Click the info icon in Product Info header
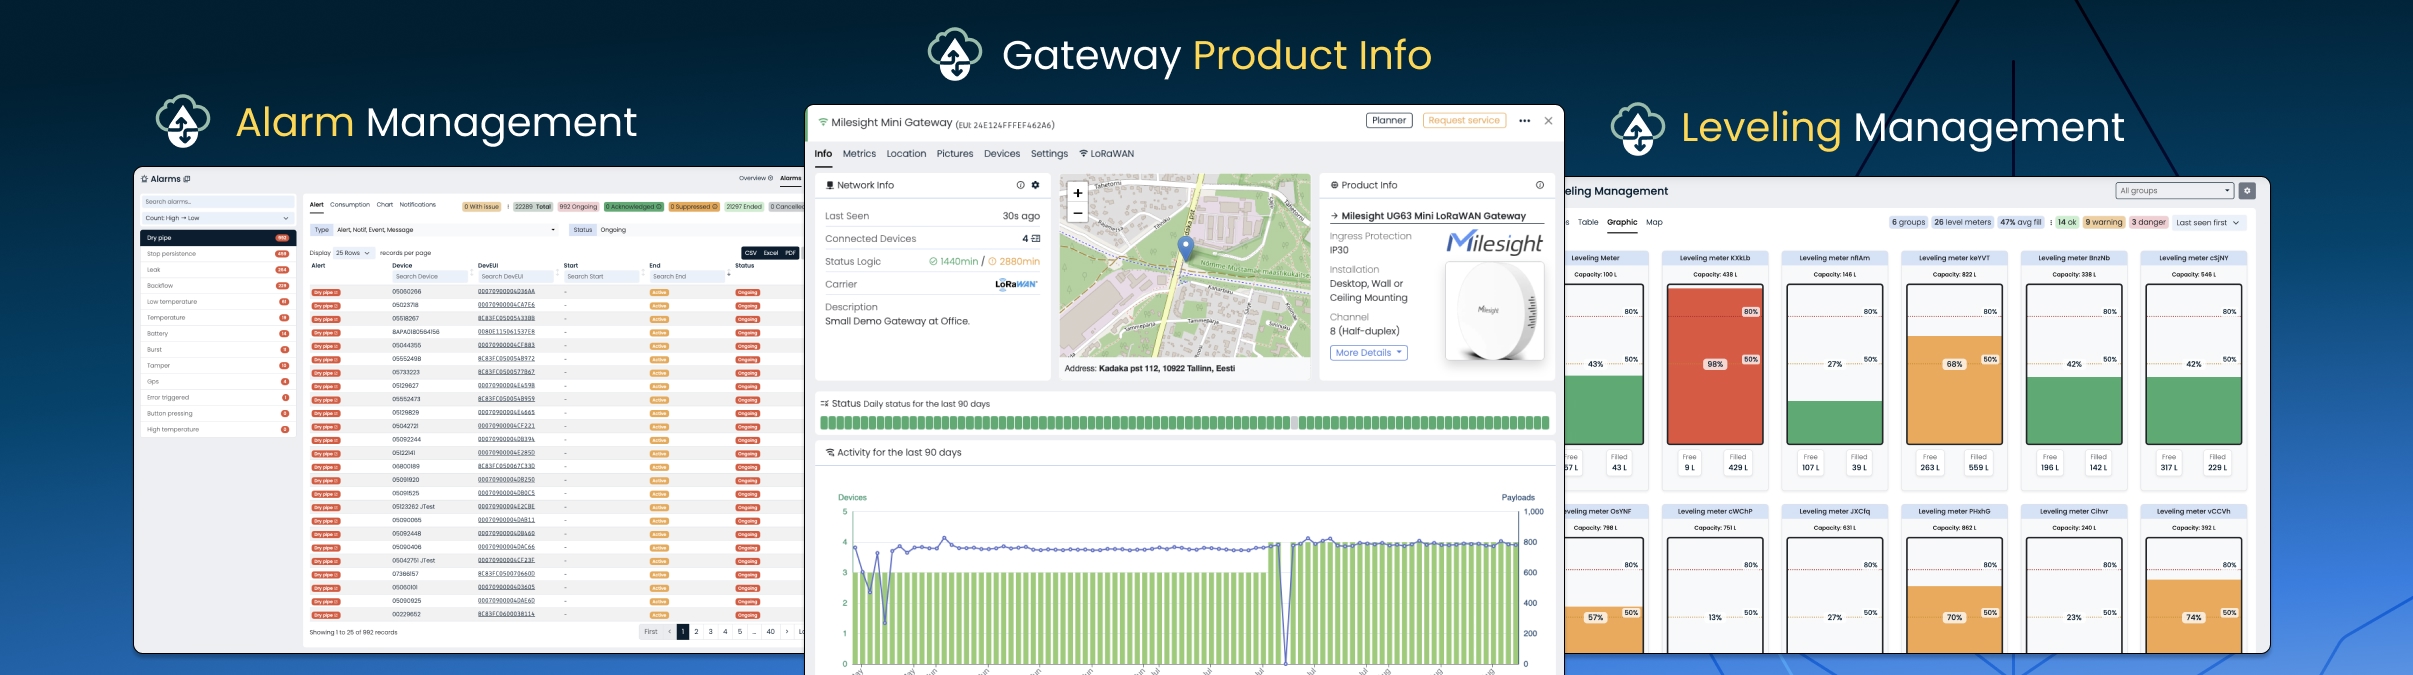Viewport: 2413px width, 675px height. 1540,185
